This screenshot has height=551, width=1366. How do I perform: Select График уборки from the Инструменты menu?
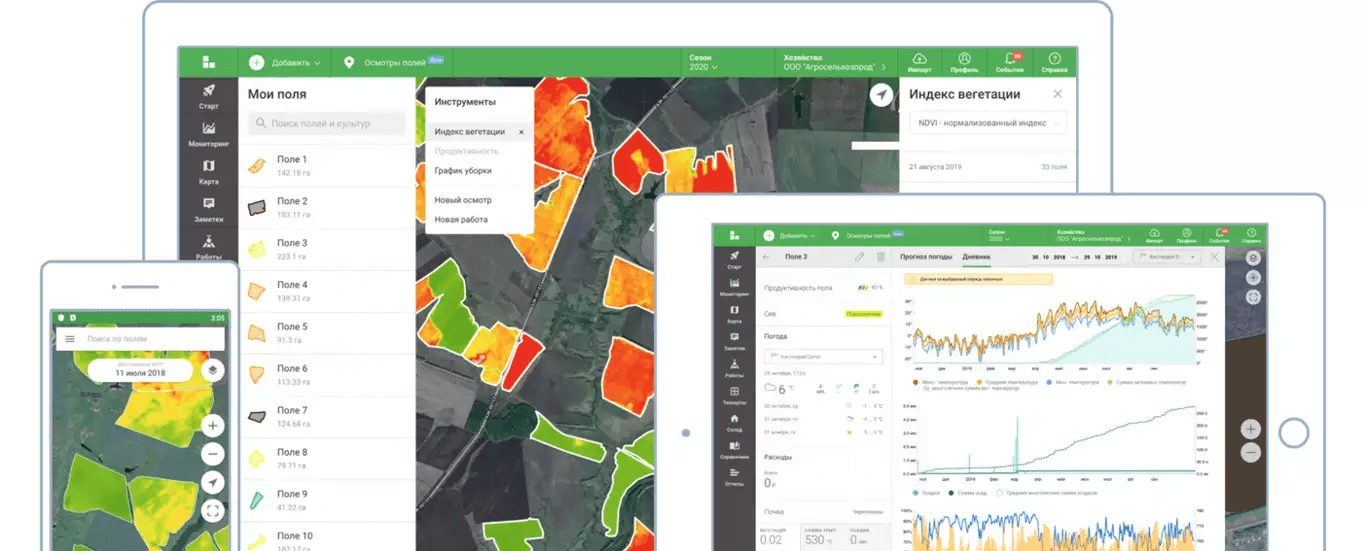click(463, 171)
